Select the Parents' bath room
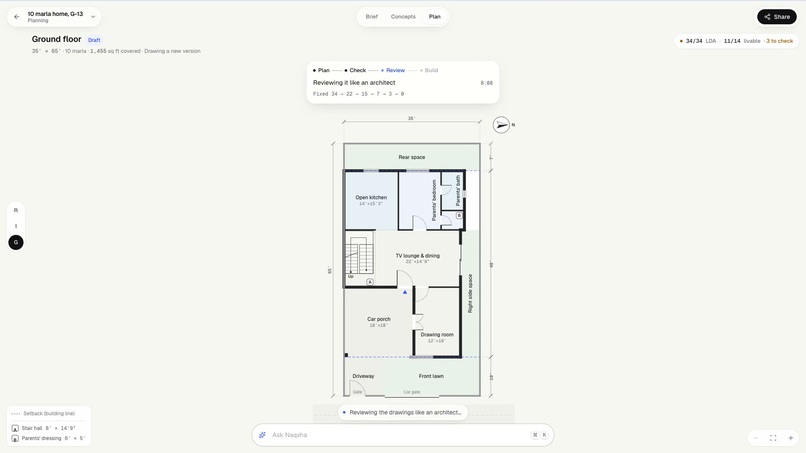Viewport: 806px width, 453px height. (x=452, y=191)
